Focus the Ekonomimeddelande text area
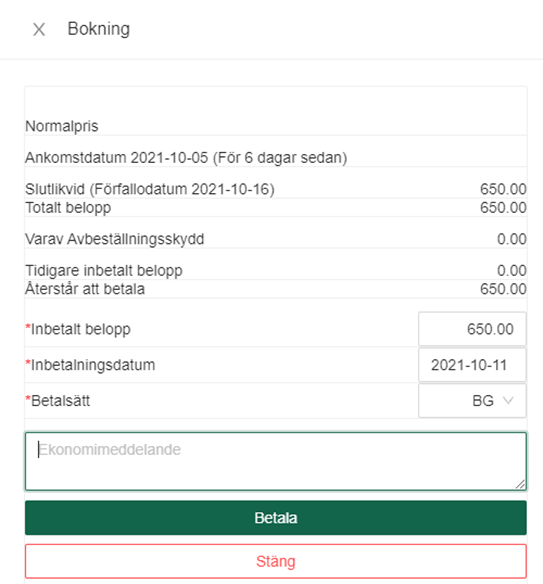 [x=276, y=461]
